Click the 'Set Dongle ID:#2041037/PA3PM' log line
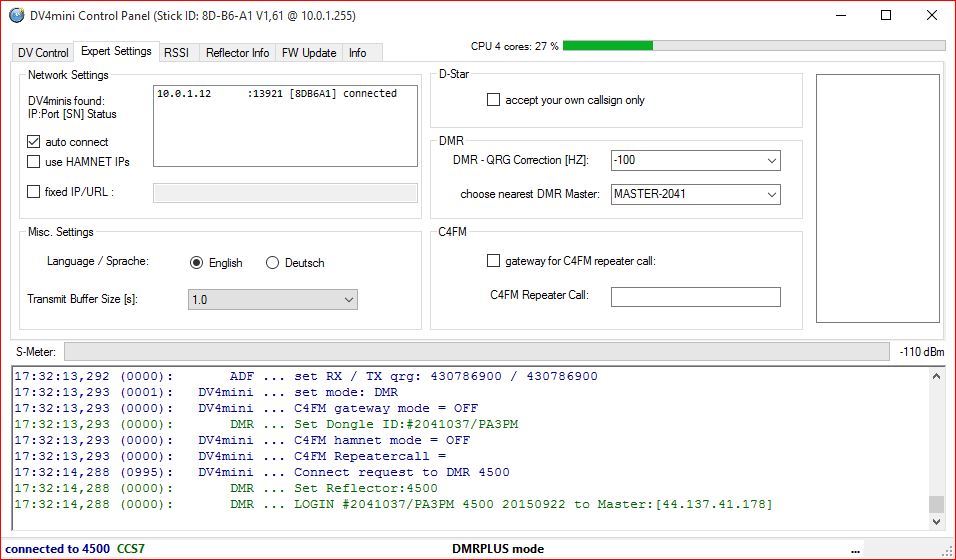The image size is (956, 560). [x=266, y=424]
